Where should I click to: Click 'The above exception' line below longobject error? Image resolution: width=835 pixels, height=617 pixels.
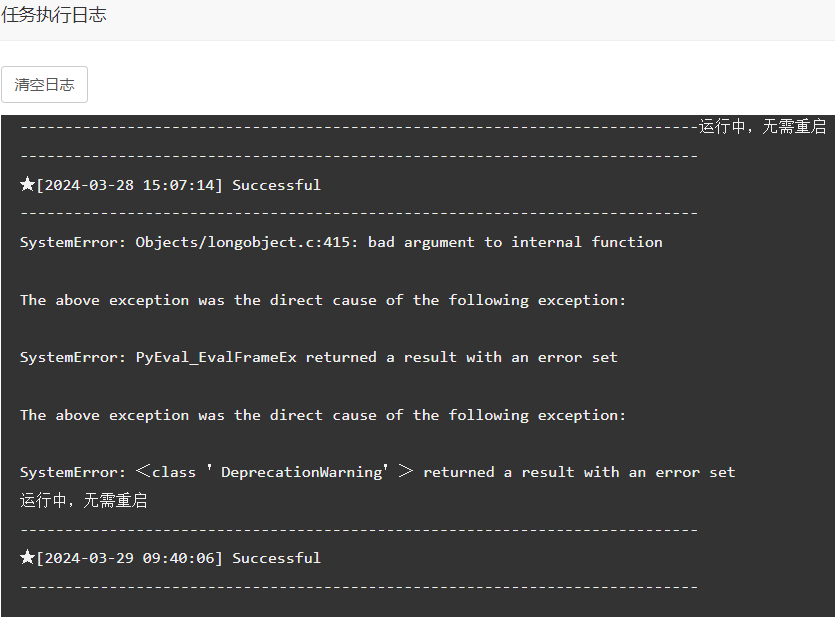point(323,300)
